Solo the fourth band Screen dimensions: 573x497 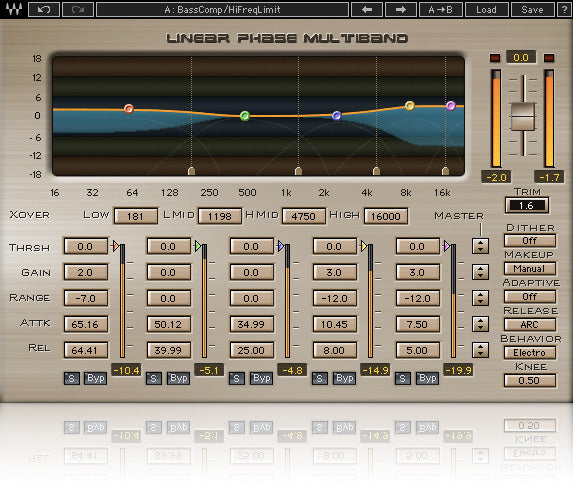click(x=320, y=379)
